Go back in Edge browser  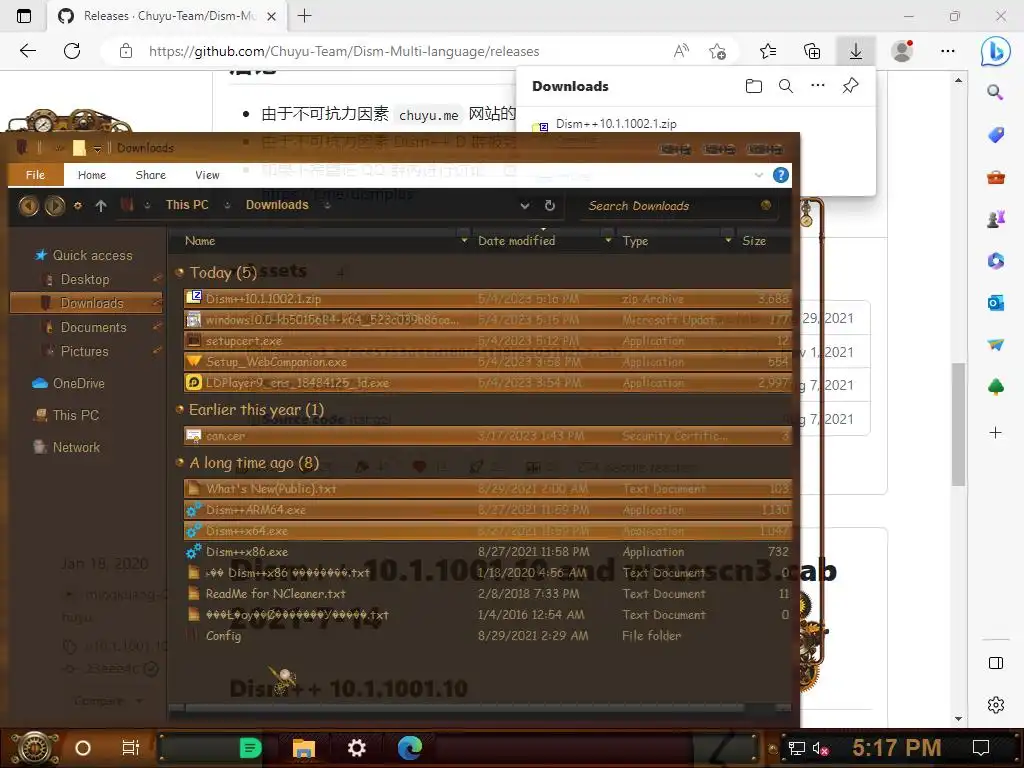[x=27, y=51]
